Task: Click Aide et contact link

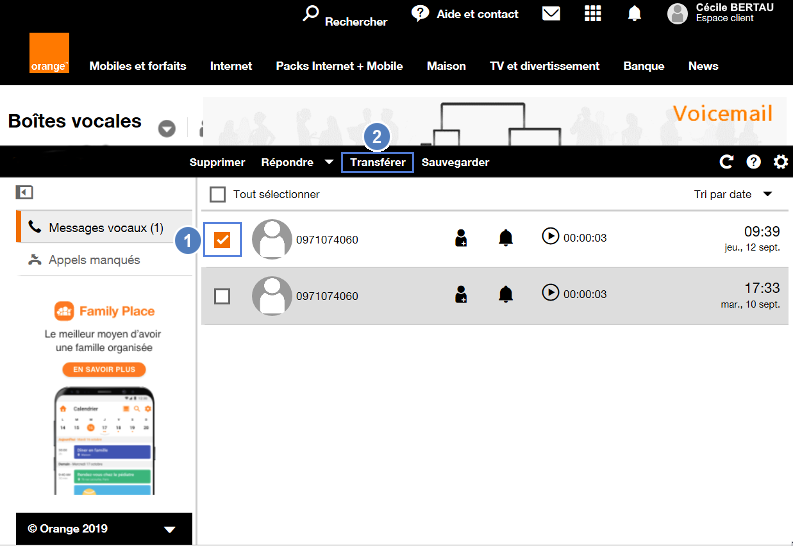Action: [x=477, y=14]
